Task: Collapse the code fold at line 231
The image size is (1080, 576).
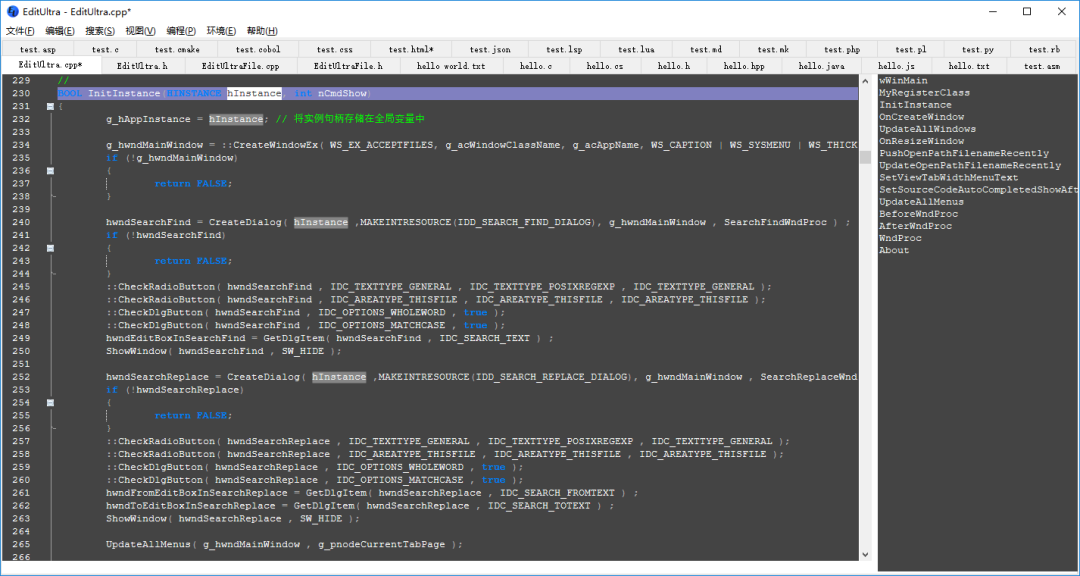Action: point(50,106)
